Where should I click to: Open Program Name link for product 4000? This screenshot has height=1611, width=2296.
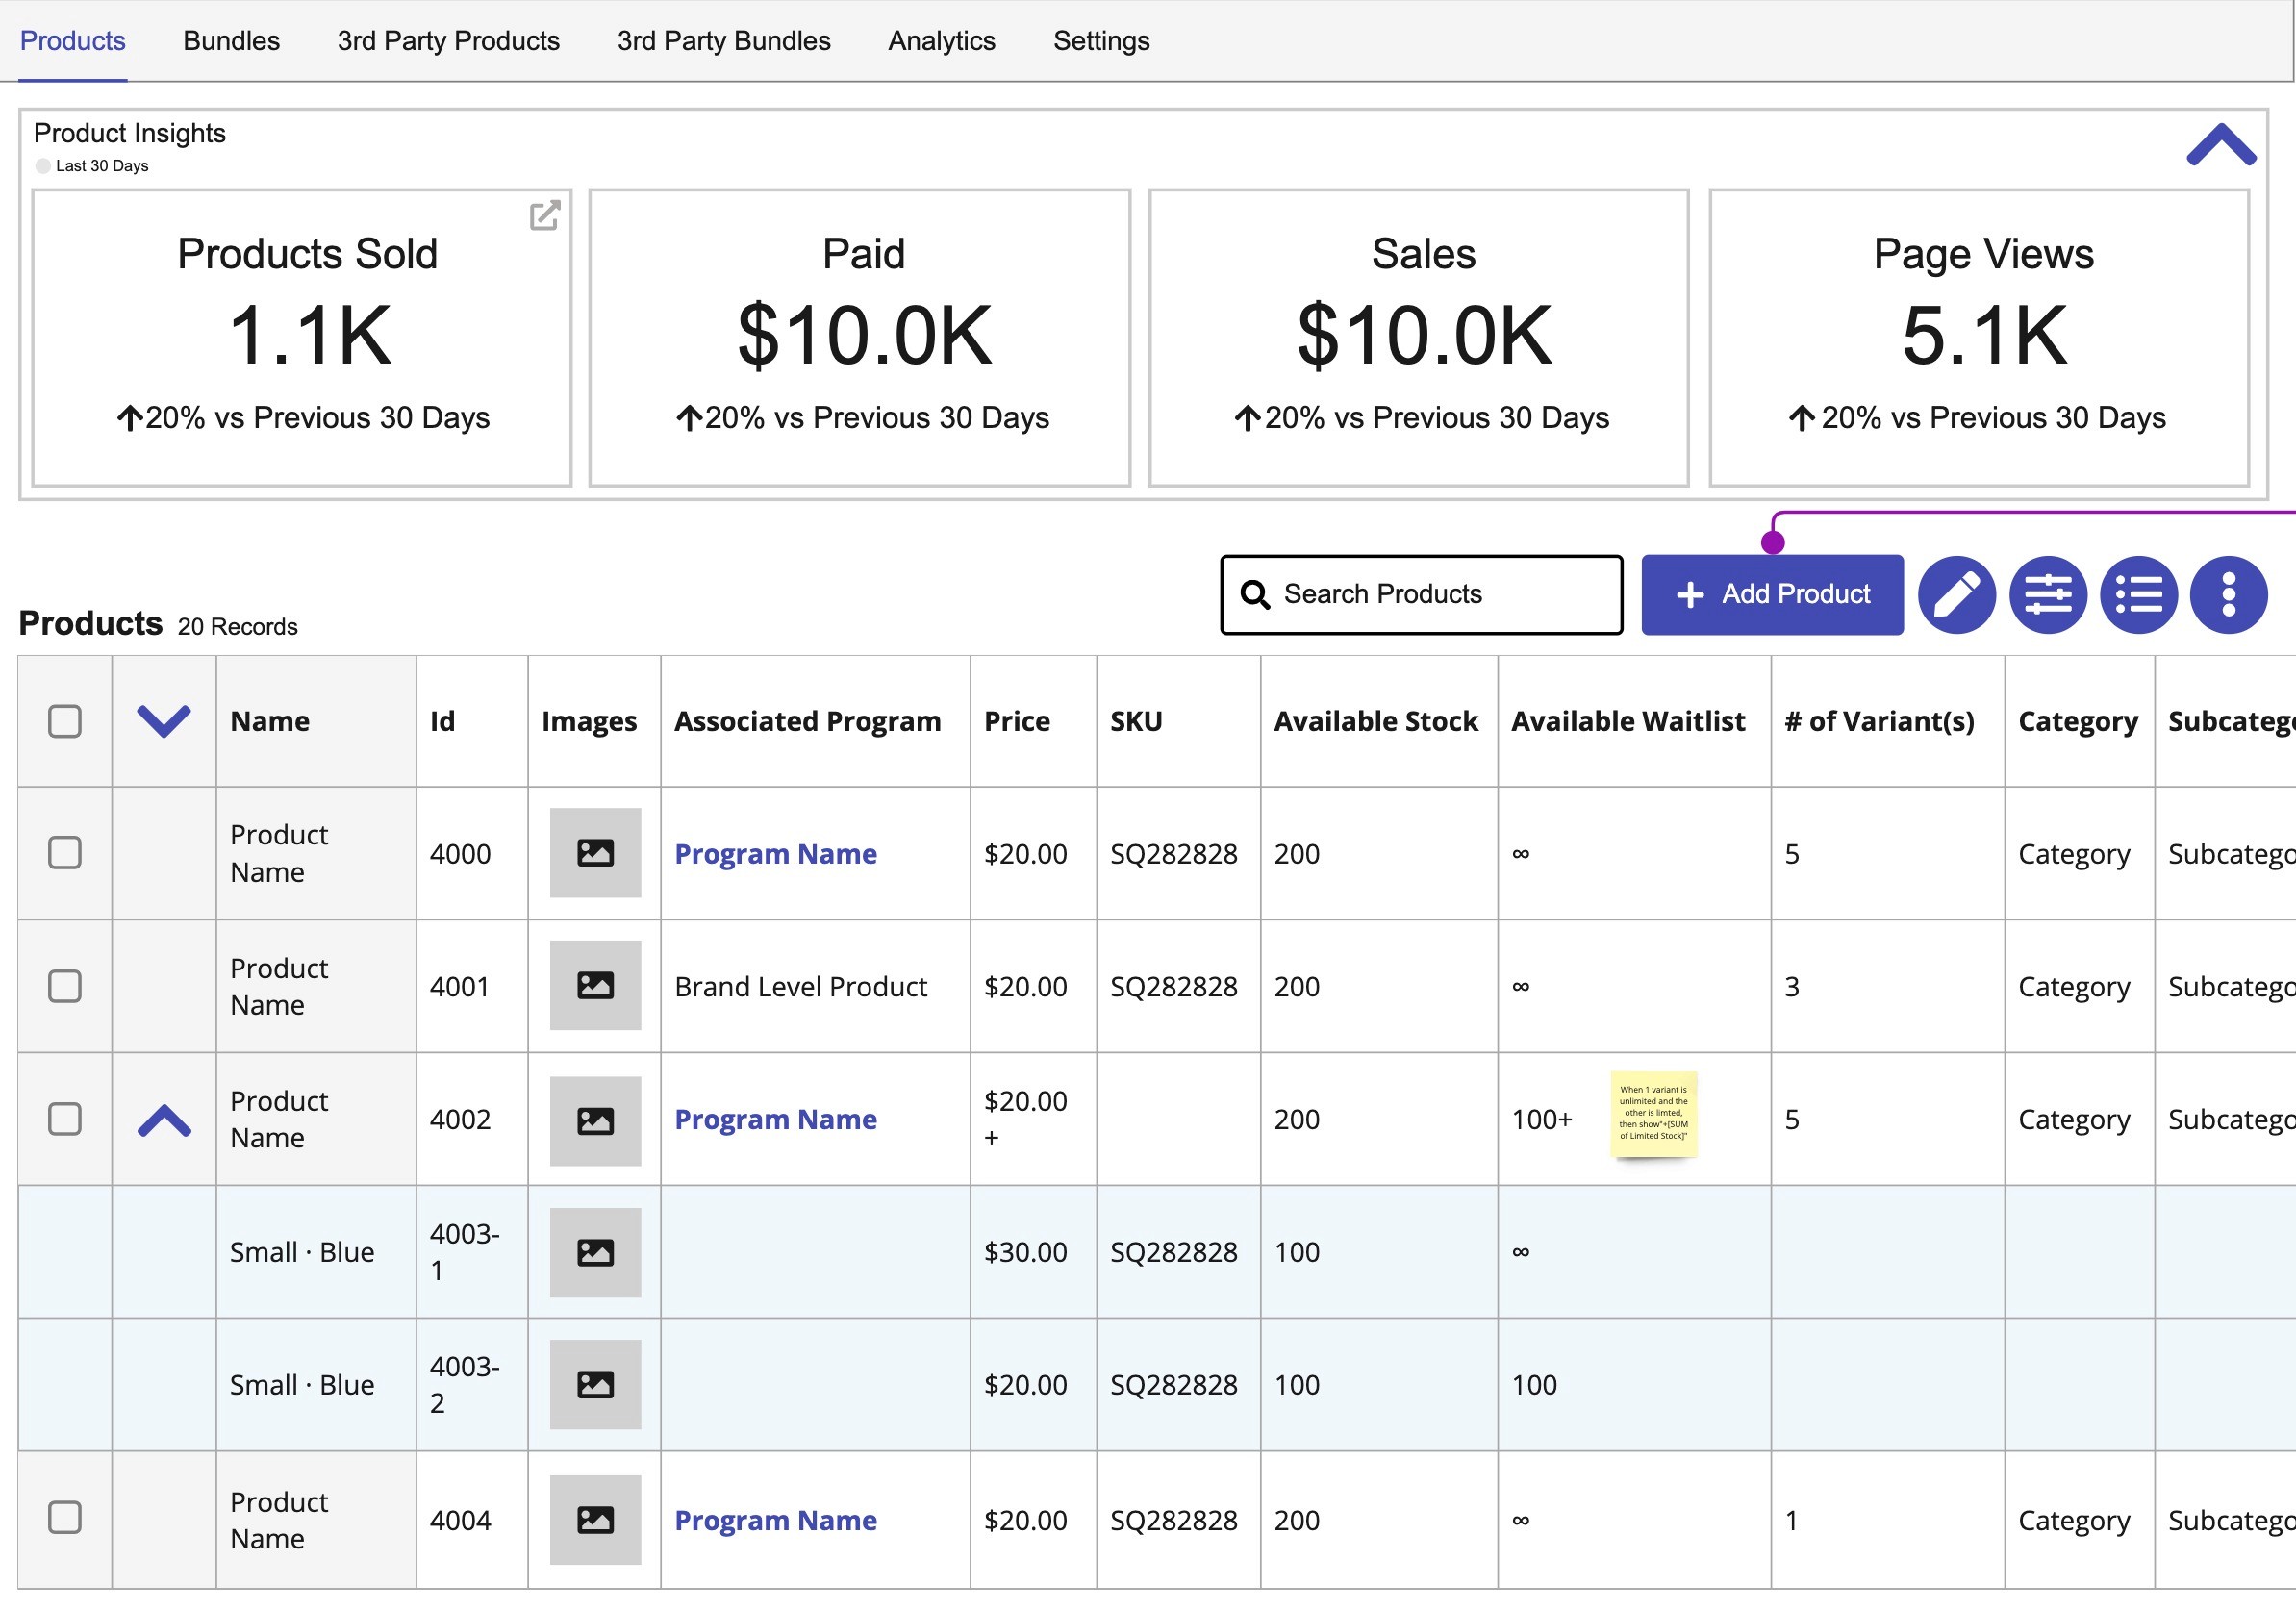coord(775,854)
